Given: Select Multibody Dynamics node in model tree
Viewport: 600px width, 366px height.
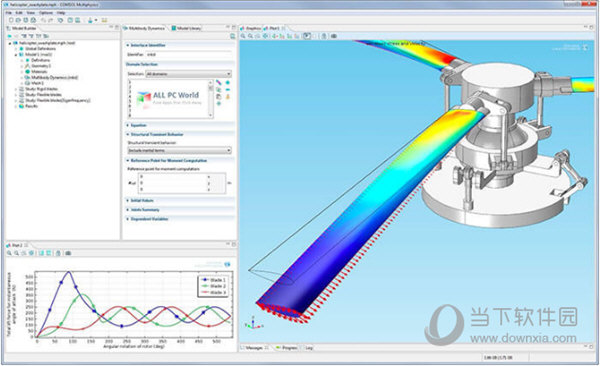Looking at the screenshot, I should 55,77.
